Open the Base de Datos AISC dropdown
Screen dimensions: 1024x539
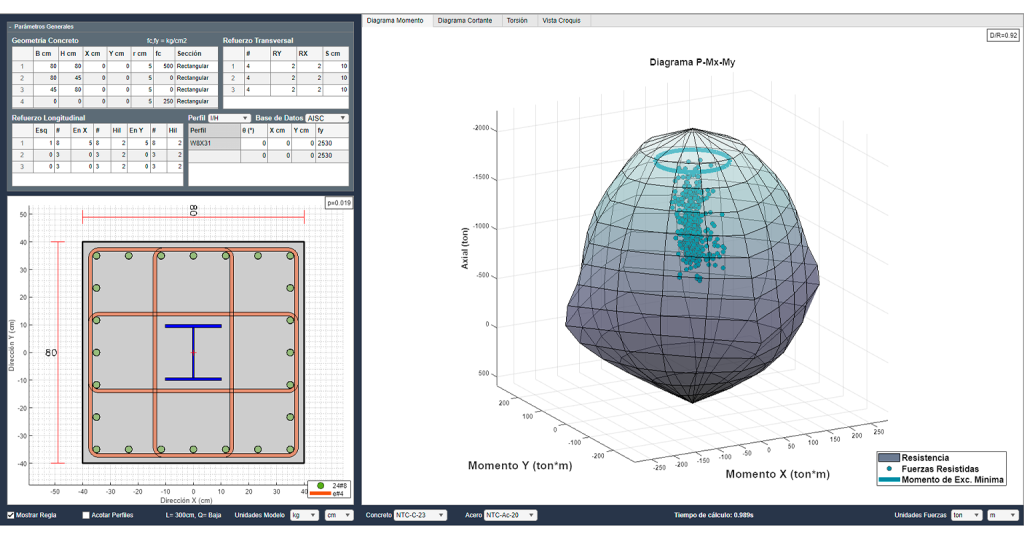click(327, 118)
